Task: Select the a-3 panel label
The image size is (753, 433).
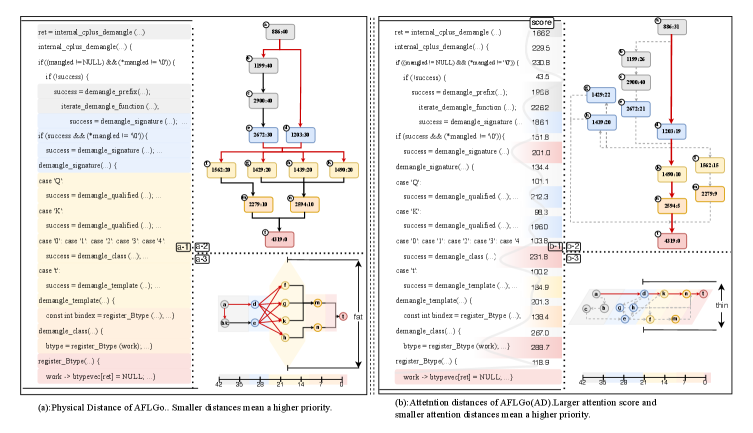Action: (202, 259)
